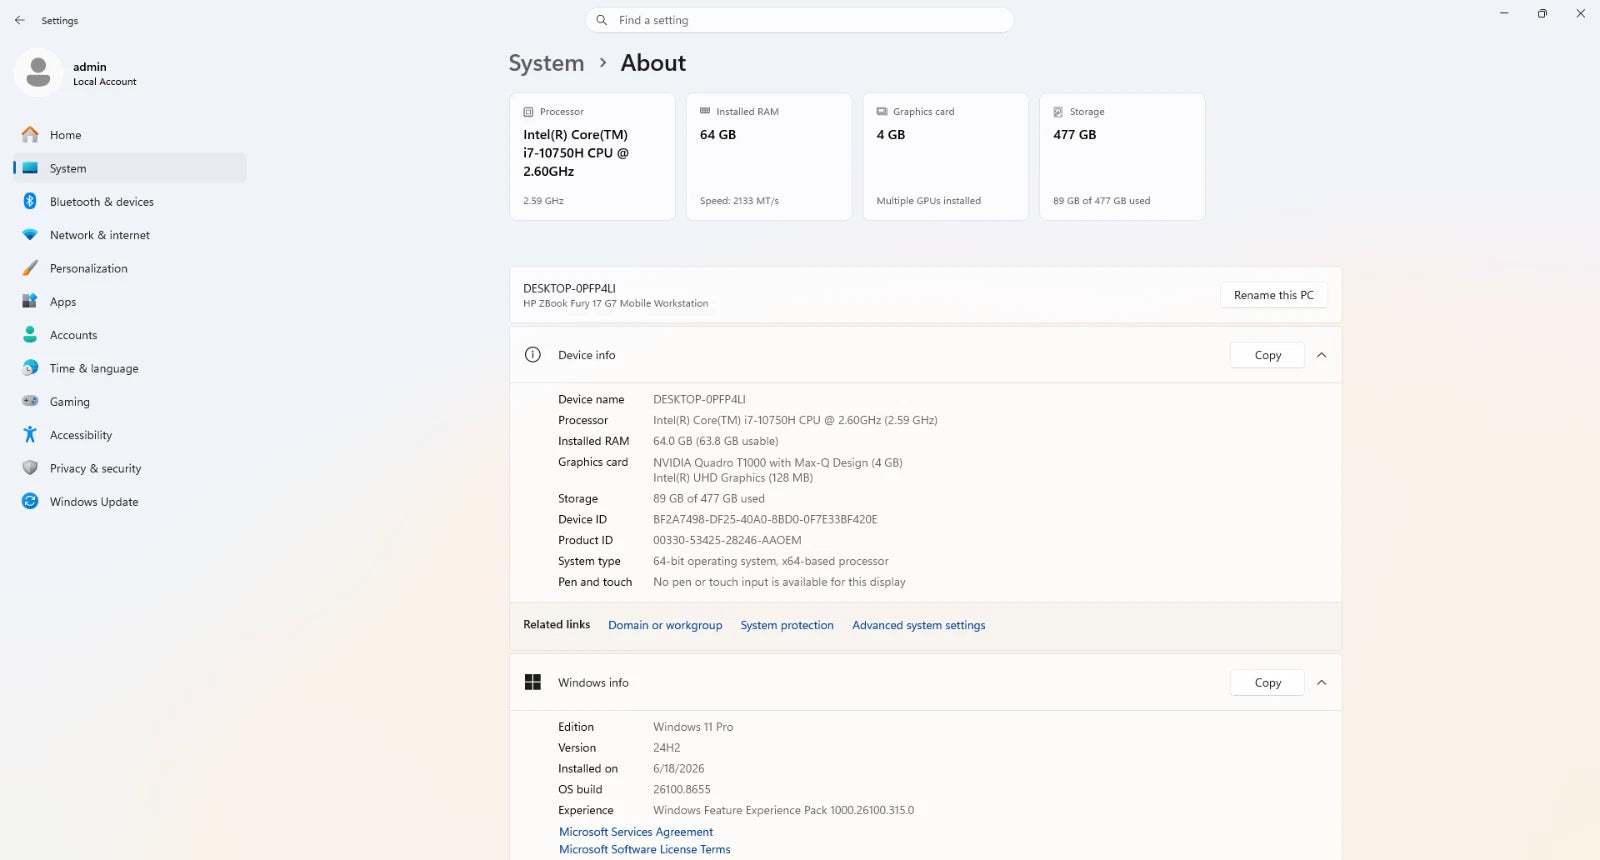Click the Accessibility figure icon
The width and height of the screenshot is (1600, 860).
(x=30, y=435)
